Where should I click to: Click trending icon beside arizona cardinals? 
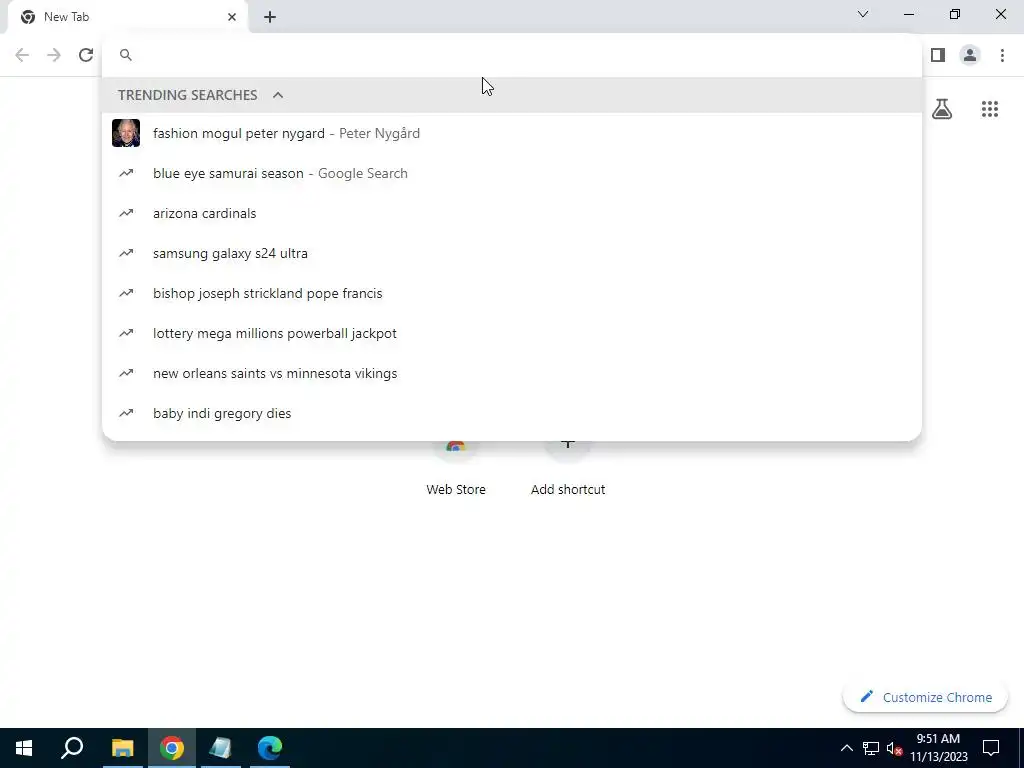(x=126, y=213)
